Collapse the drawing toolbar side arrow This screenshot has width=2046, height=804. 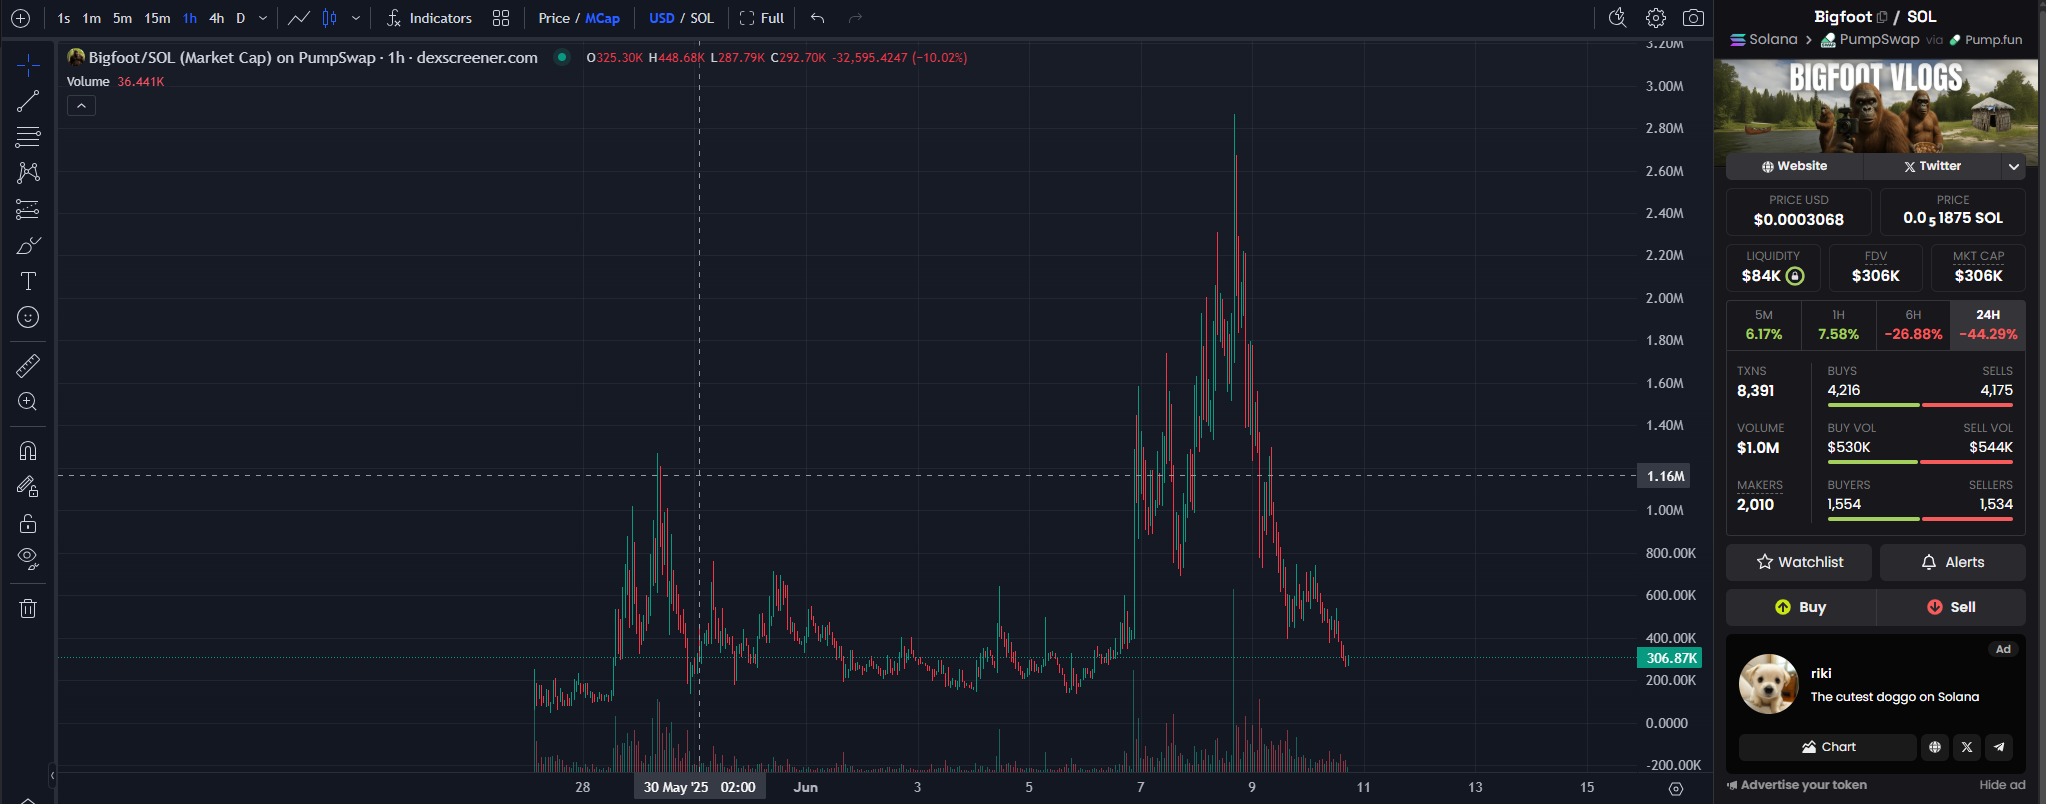pyautogui.click(x=52, y=775)
